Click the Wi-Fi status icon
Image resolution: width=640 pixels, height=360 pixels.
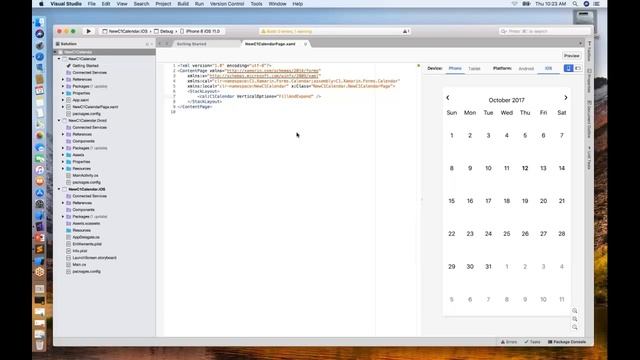(514, 4)
